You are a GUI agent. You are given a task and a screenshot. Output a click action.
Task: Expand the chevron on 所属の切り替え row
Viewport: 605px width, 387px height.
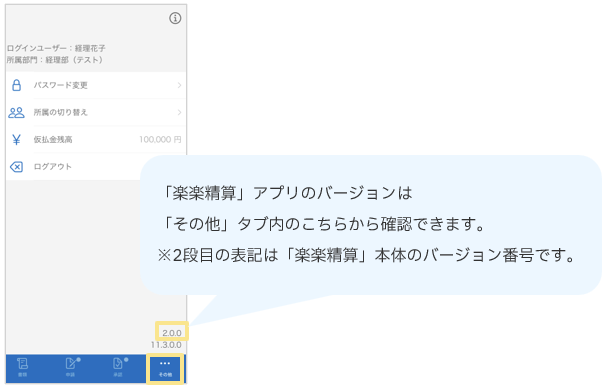179,112
